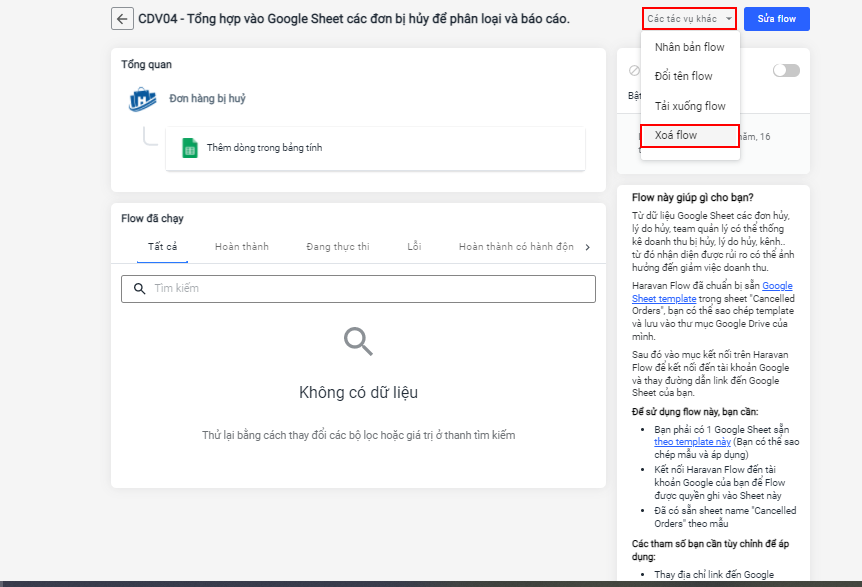Click the Haravan order cancelled trigger icon

(143, 99)
